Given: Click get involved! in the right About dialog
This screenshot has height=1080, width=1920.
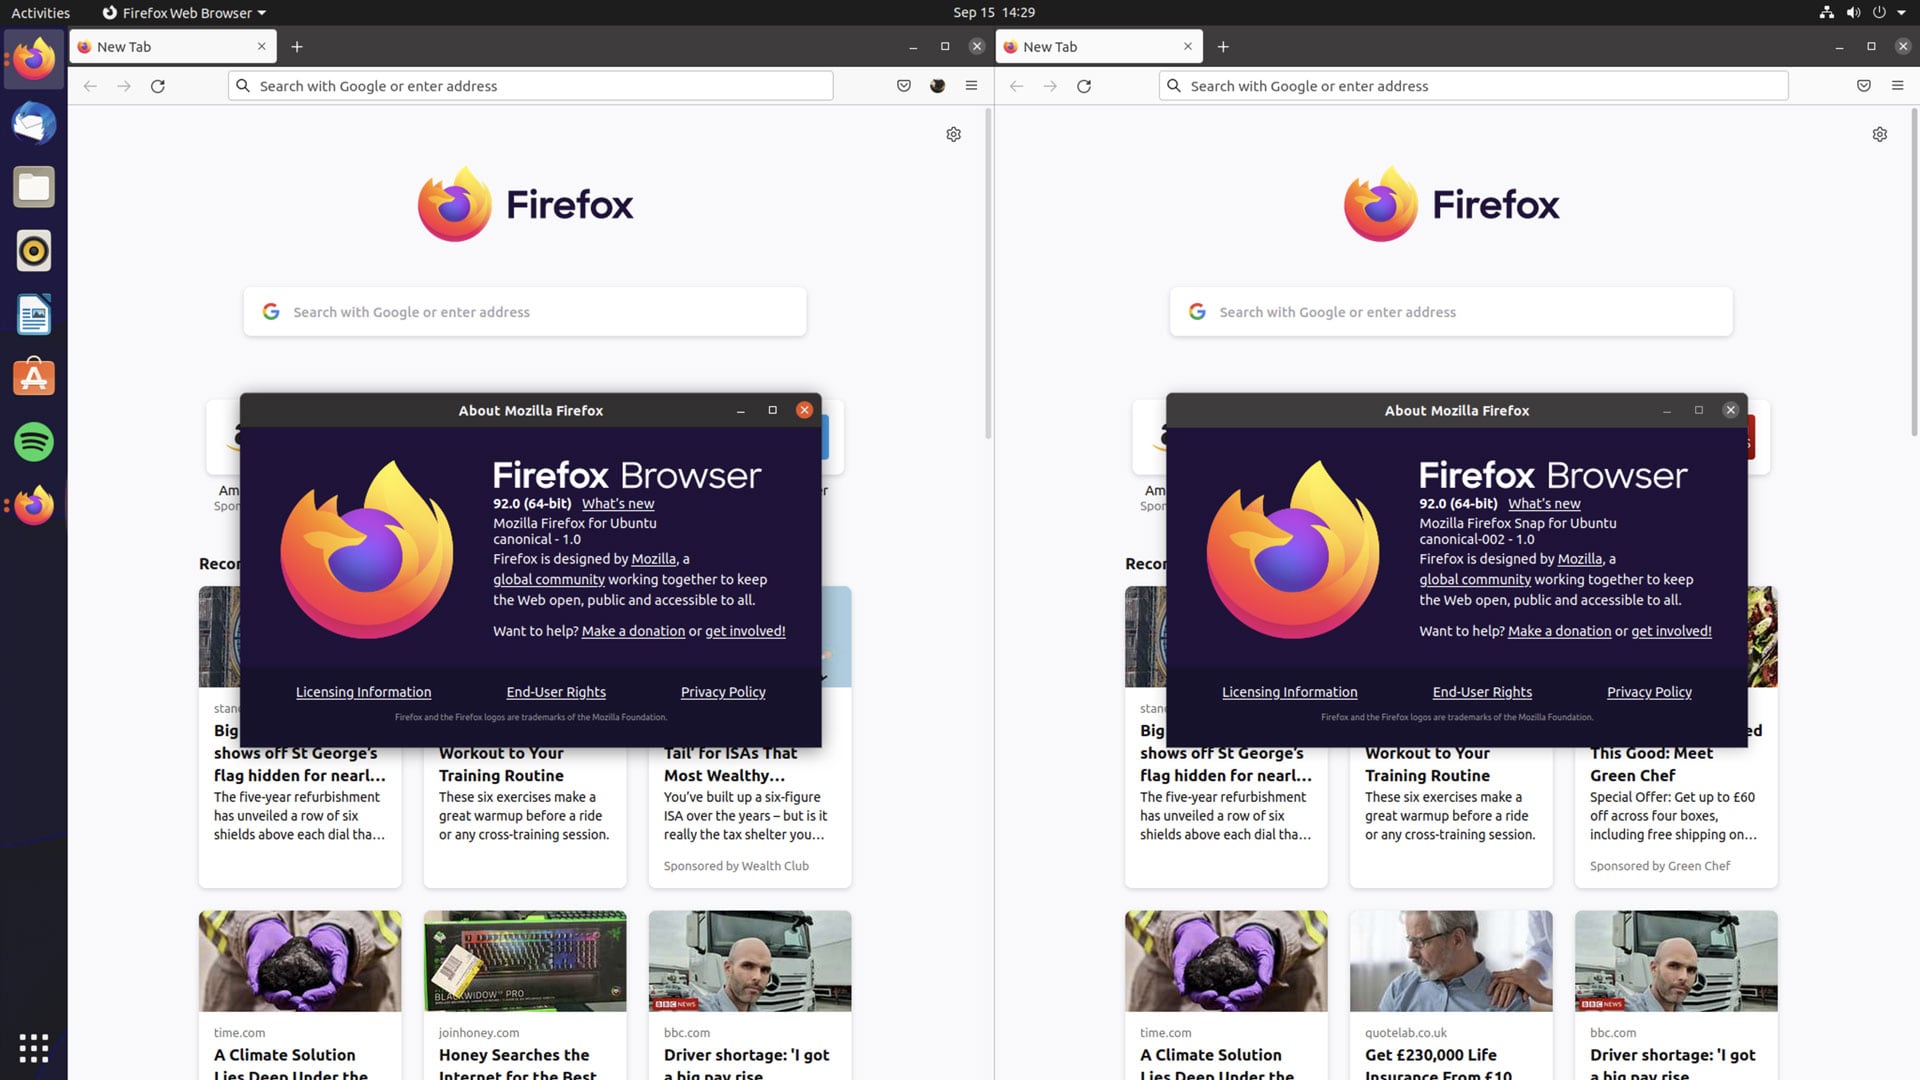Looking at the screenshot, I should (x=1671, y=631).
